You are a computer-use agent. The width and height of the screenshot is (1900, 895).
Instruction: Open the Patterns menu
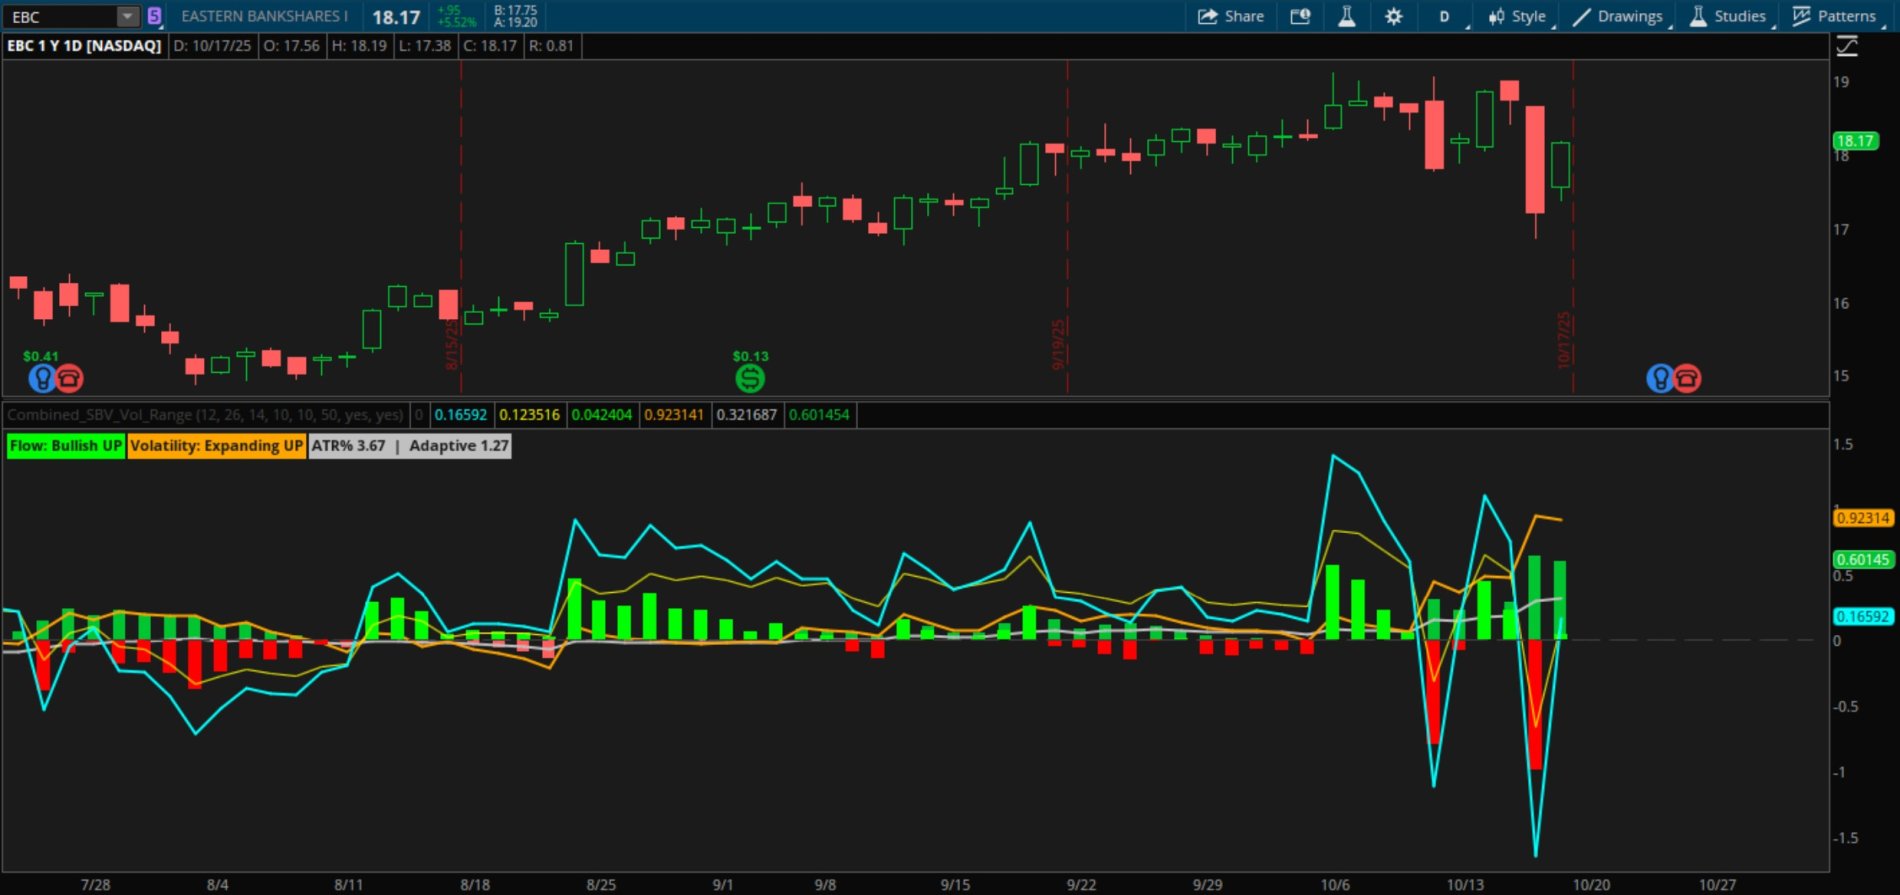(1835, 16)
